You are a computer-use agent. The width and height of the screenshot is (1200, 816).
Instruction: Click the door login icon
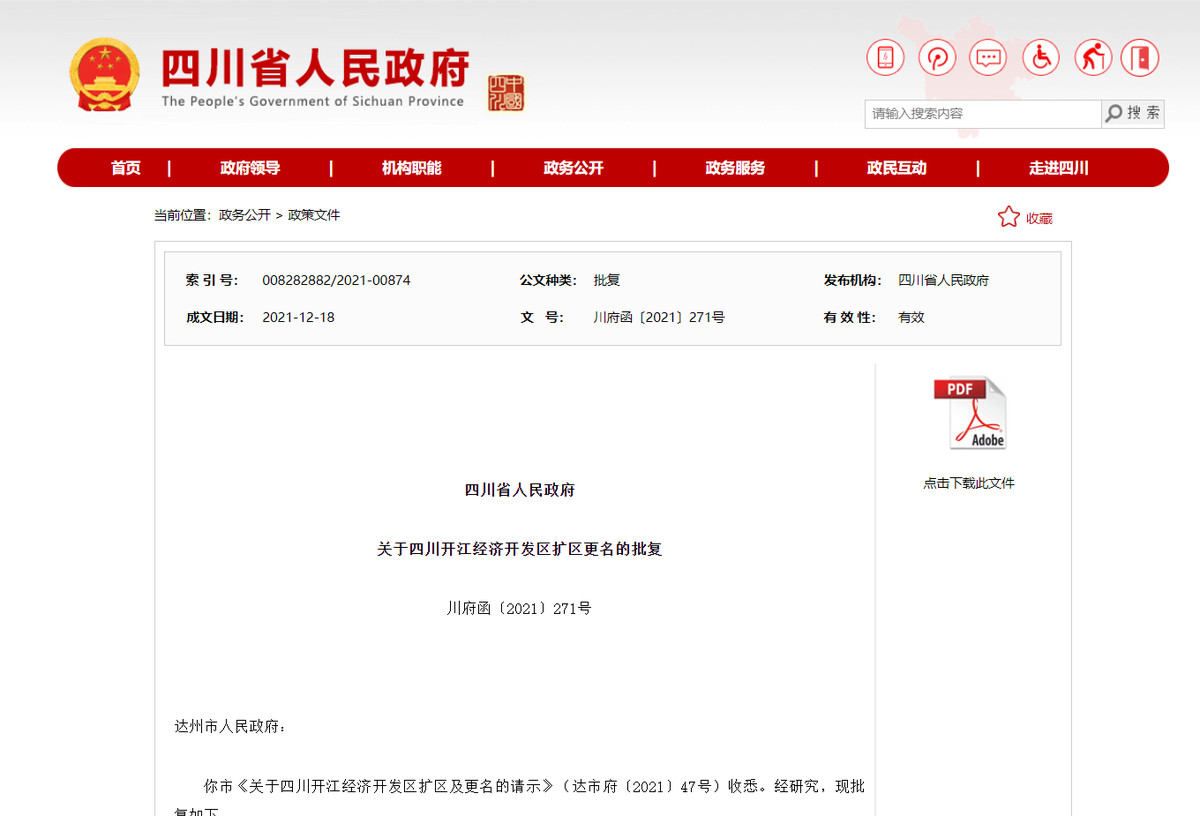click(x=1140, y=58)
